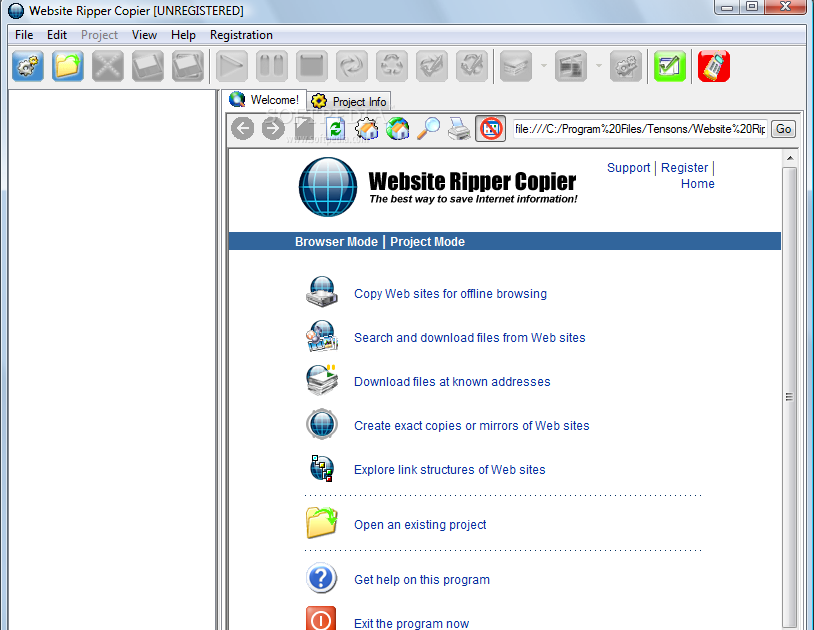Open the Help menu
This screenshot has height=630, width=814.
pos(183,35)
